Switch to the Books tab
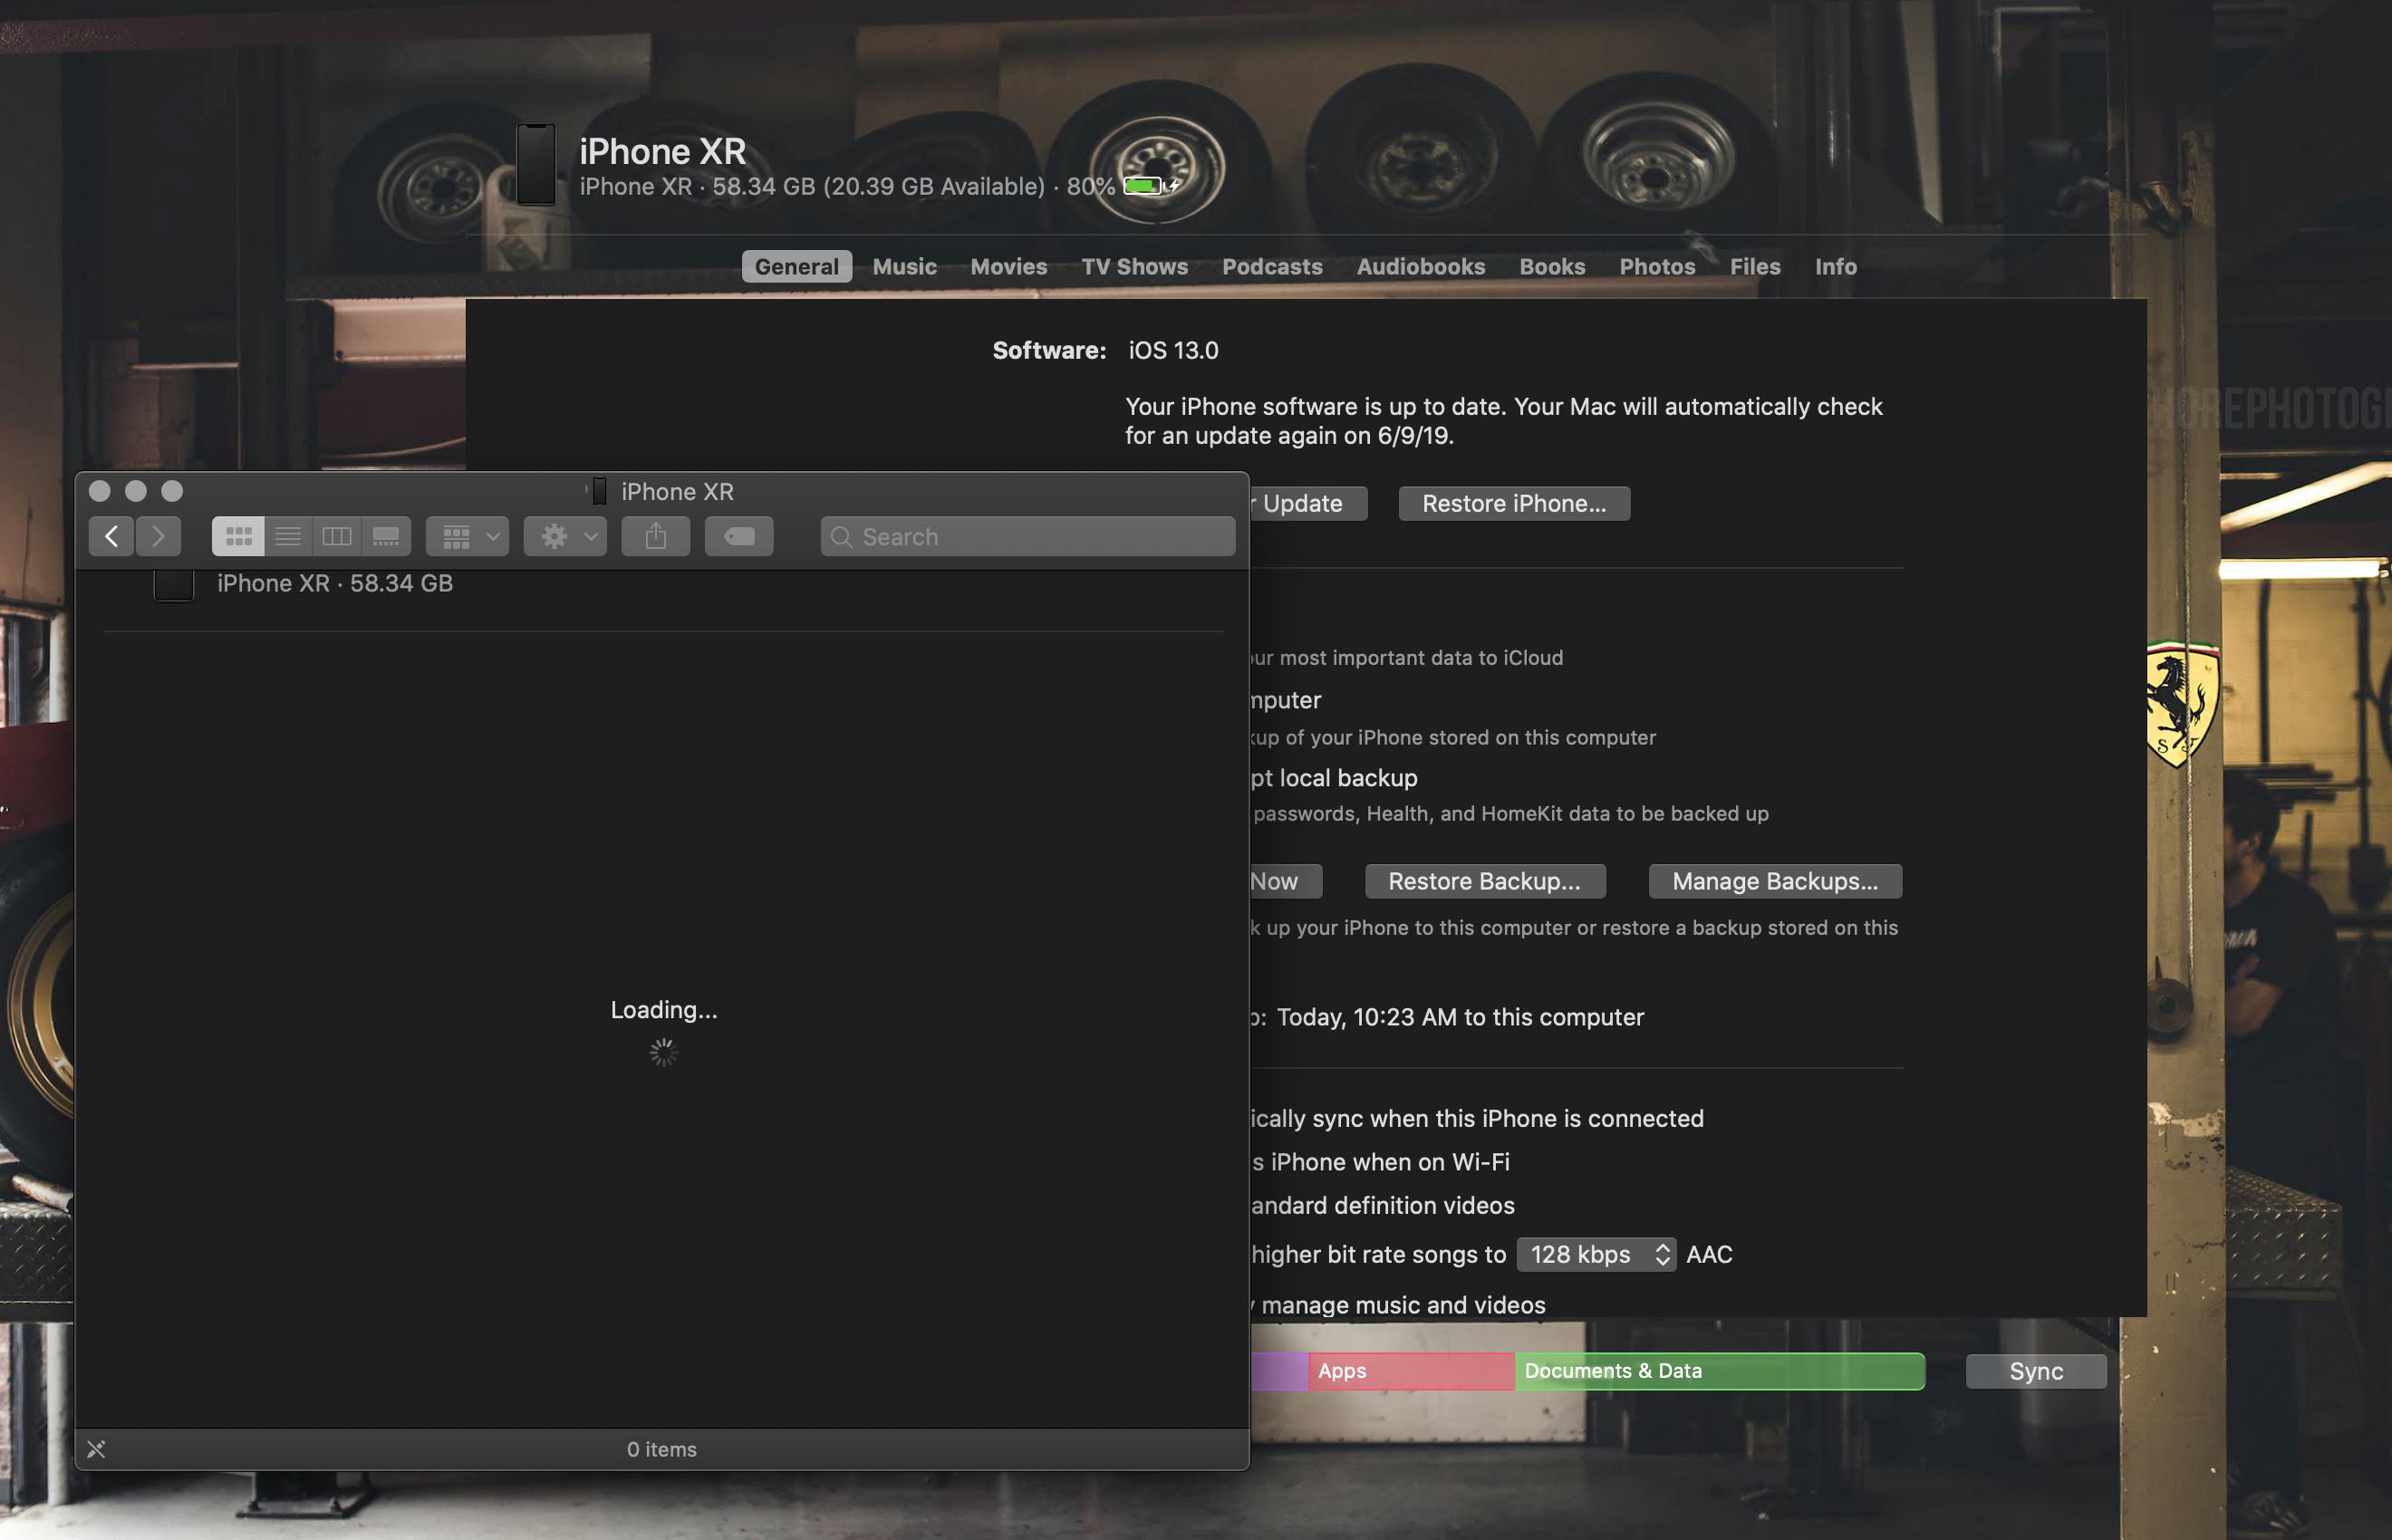The height and width of the screenshot is (1540, 2392). click(x=1553, y=266)
